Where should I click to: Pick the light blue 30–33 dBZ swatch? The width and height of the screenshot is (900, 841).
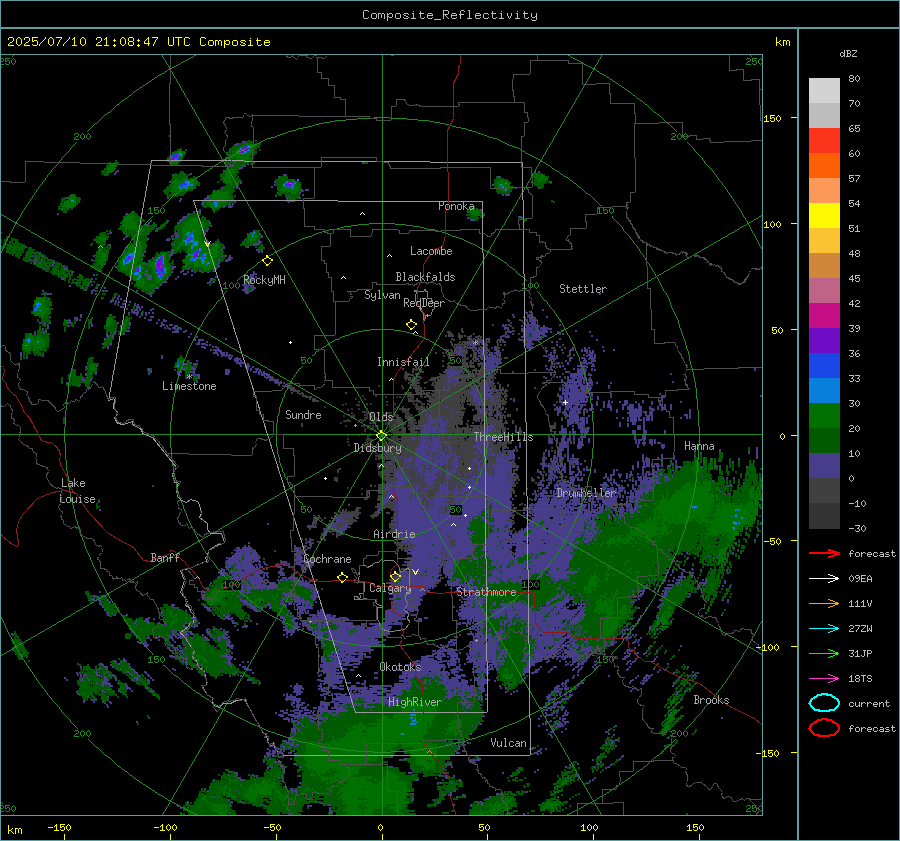[824, 391]
